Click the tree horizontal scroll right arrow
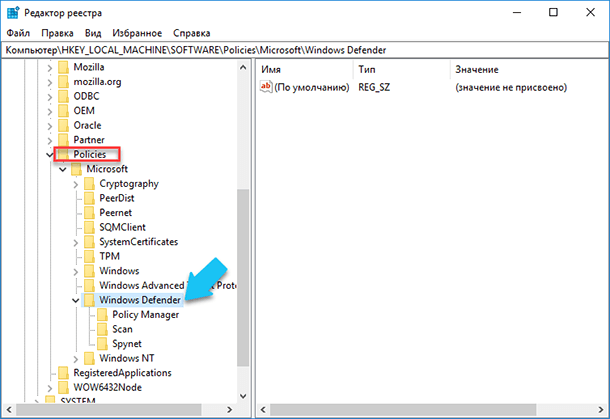This screenshot has height=419, width=610. tap(230, 409)
